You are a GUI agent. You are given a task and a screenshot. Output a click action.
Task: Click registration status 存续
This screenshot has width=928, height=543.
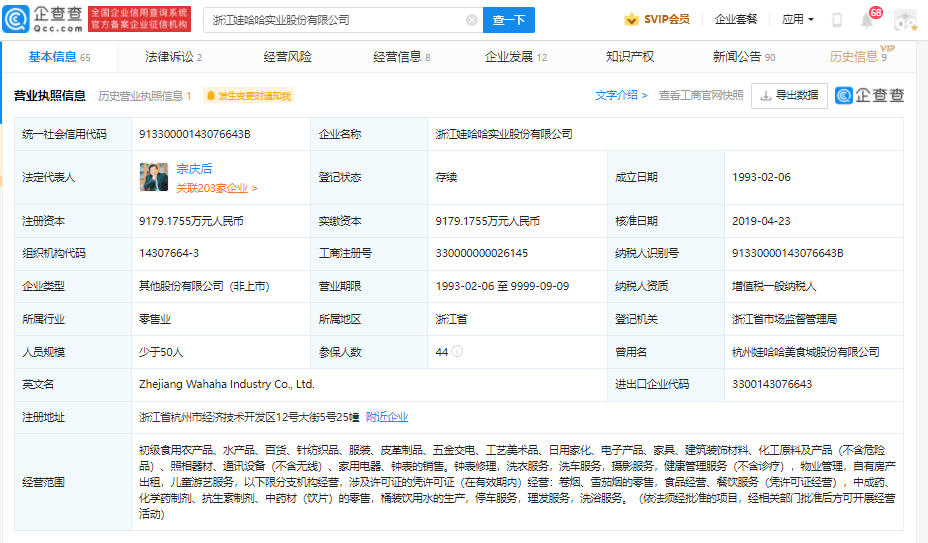coord(446,177)
